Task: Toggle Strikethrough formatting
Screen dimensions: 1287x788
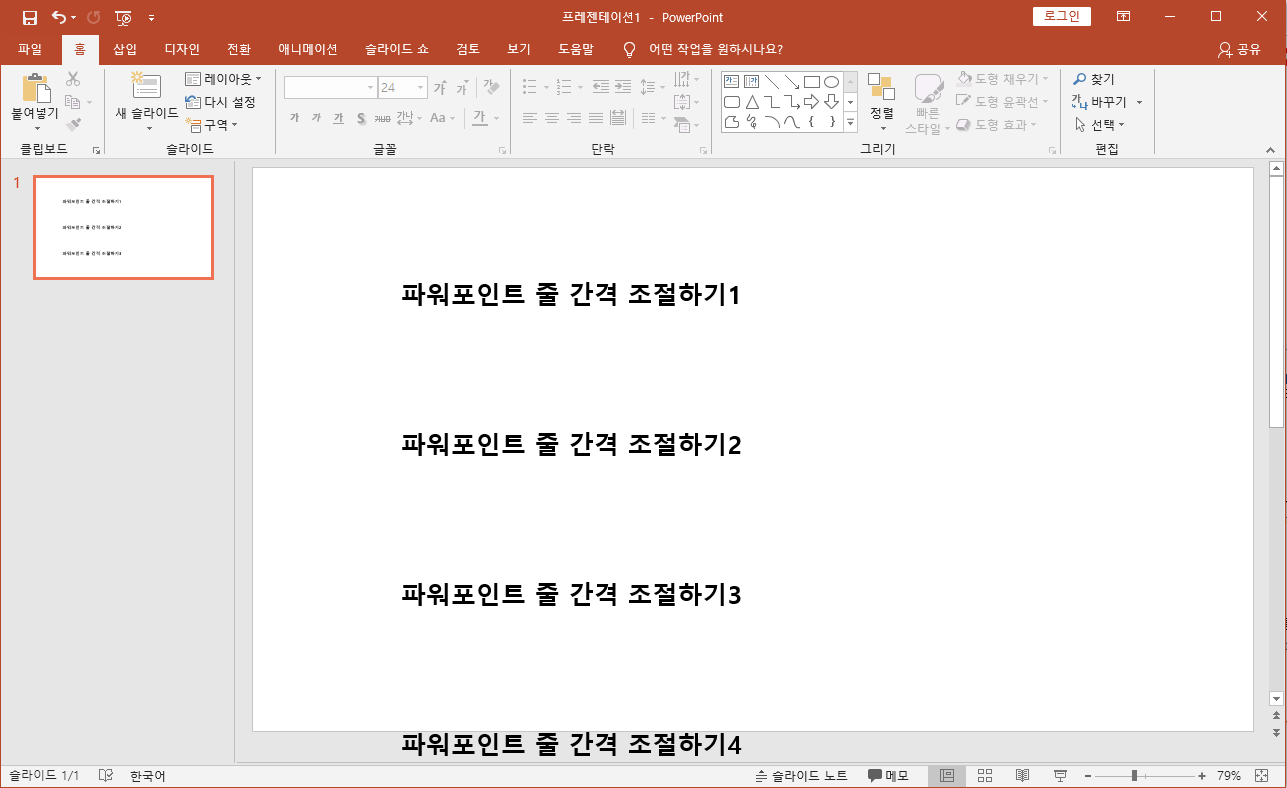Action: 382,118
